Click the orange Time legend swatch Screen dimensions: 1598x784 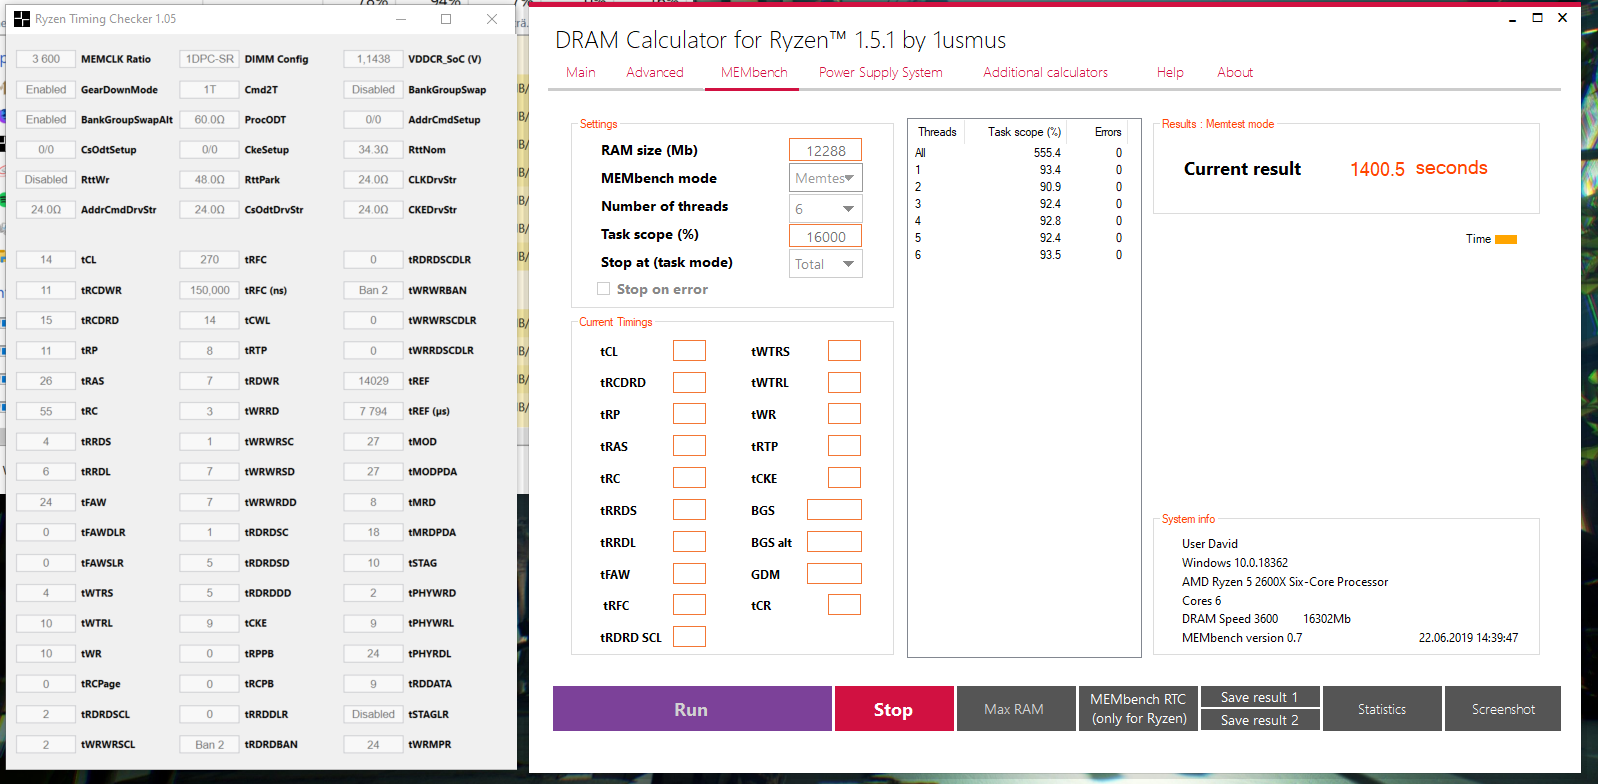(x=1506, y=239)
